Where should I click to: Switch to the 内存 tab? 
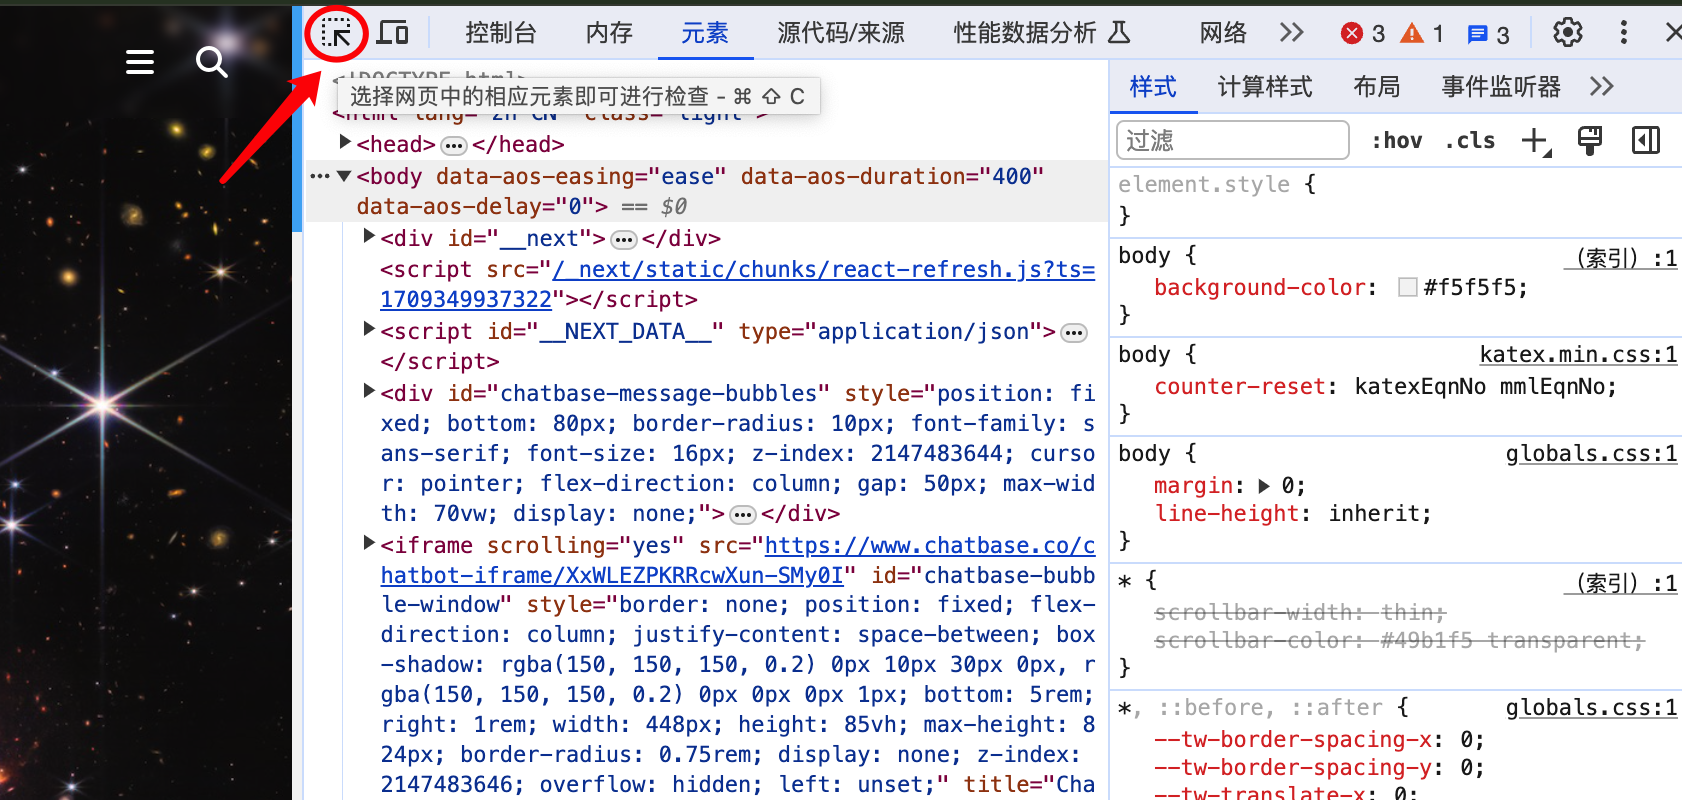(609, 33)
